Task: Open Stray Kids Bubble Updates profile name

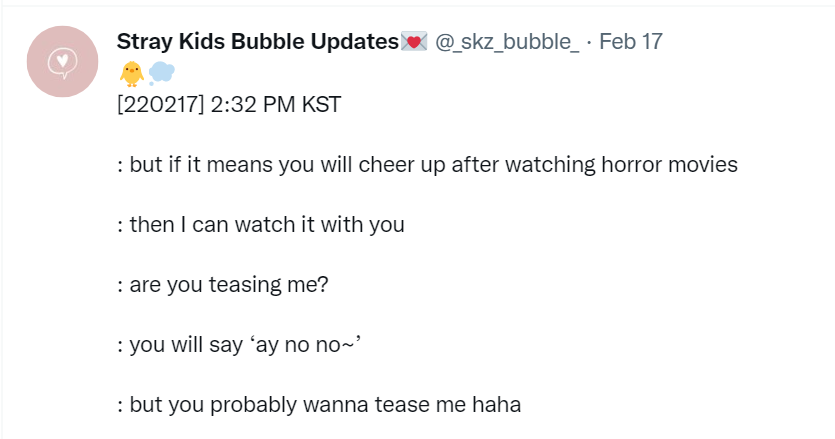Action: [258, 42]
